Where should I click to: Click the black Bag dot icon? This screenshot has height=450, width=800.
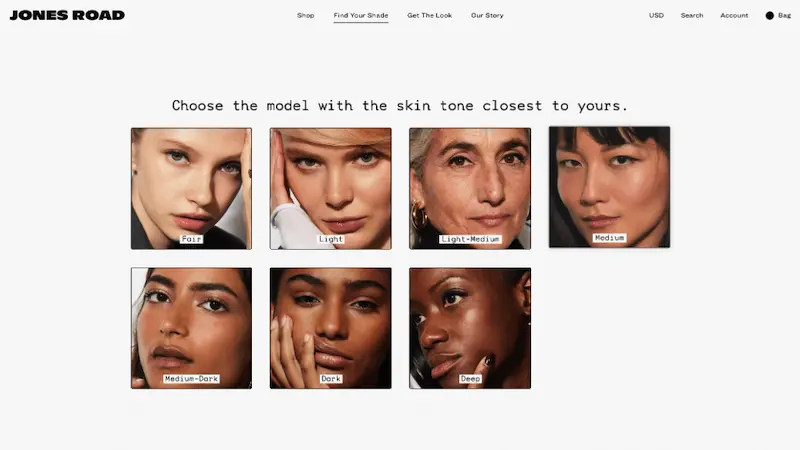click(x=769, y=16)
